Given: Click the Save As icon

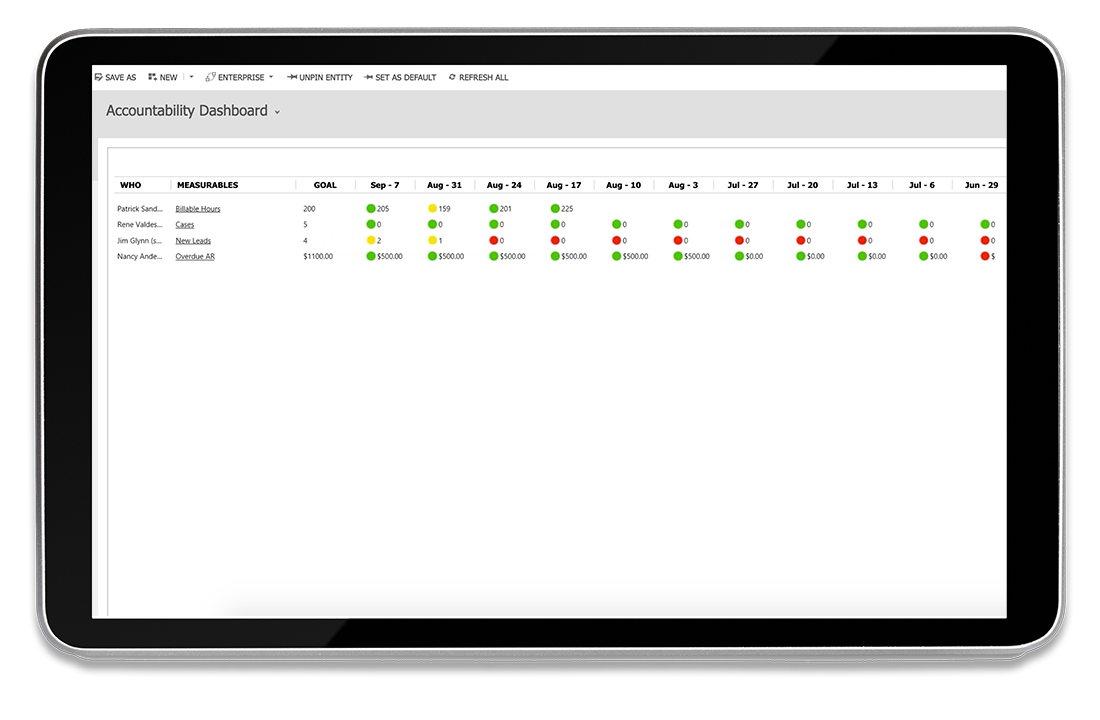Looking at the screenshot, I should point(98,77).
